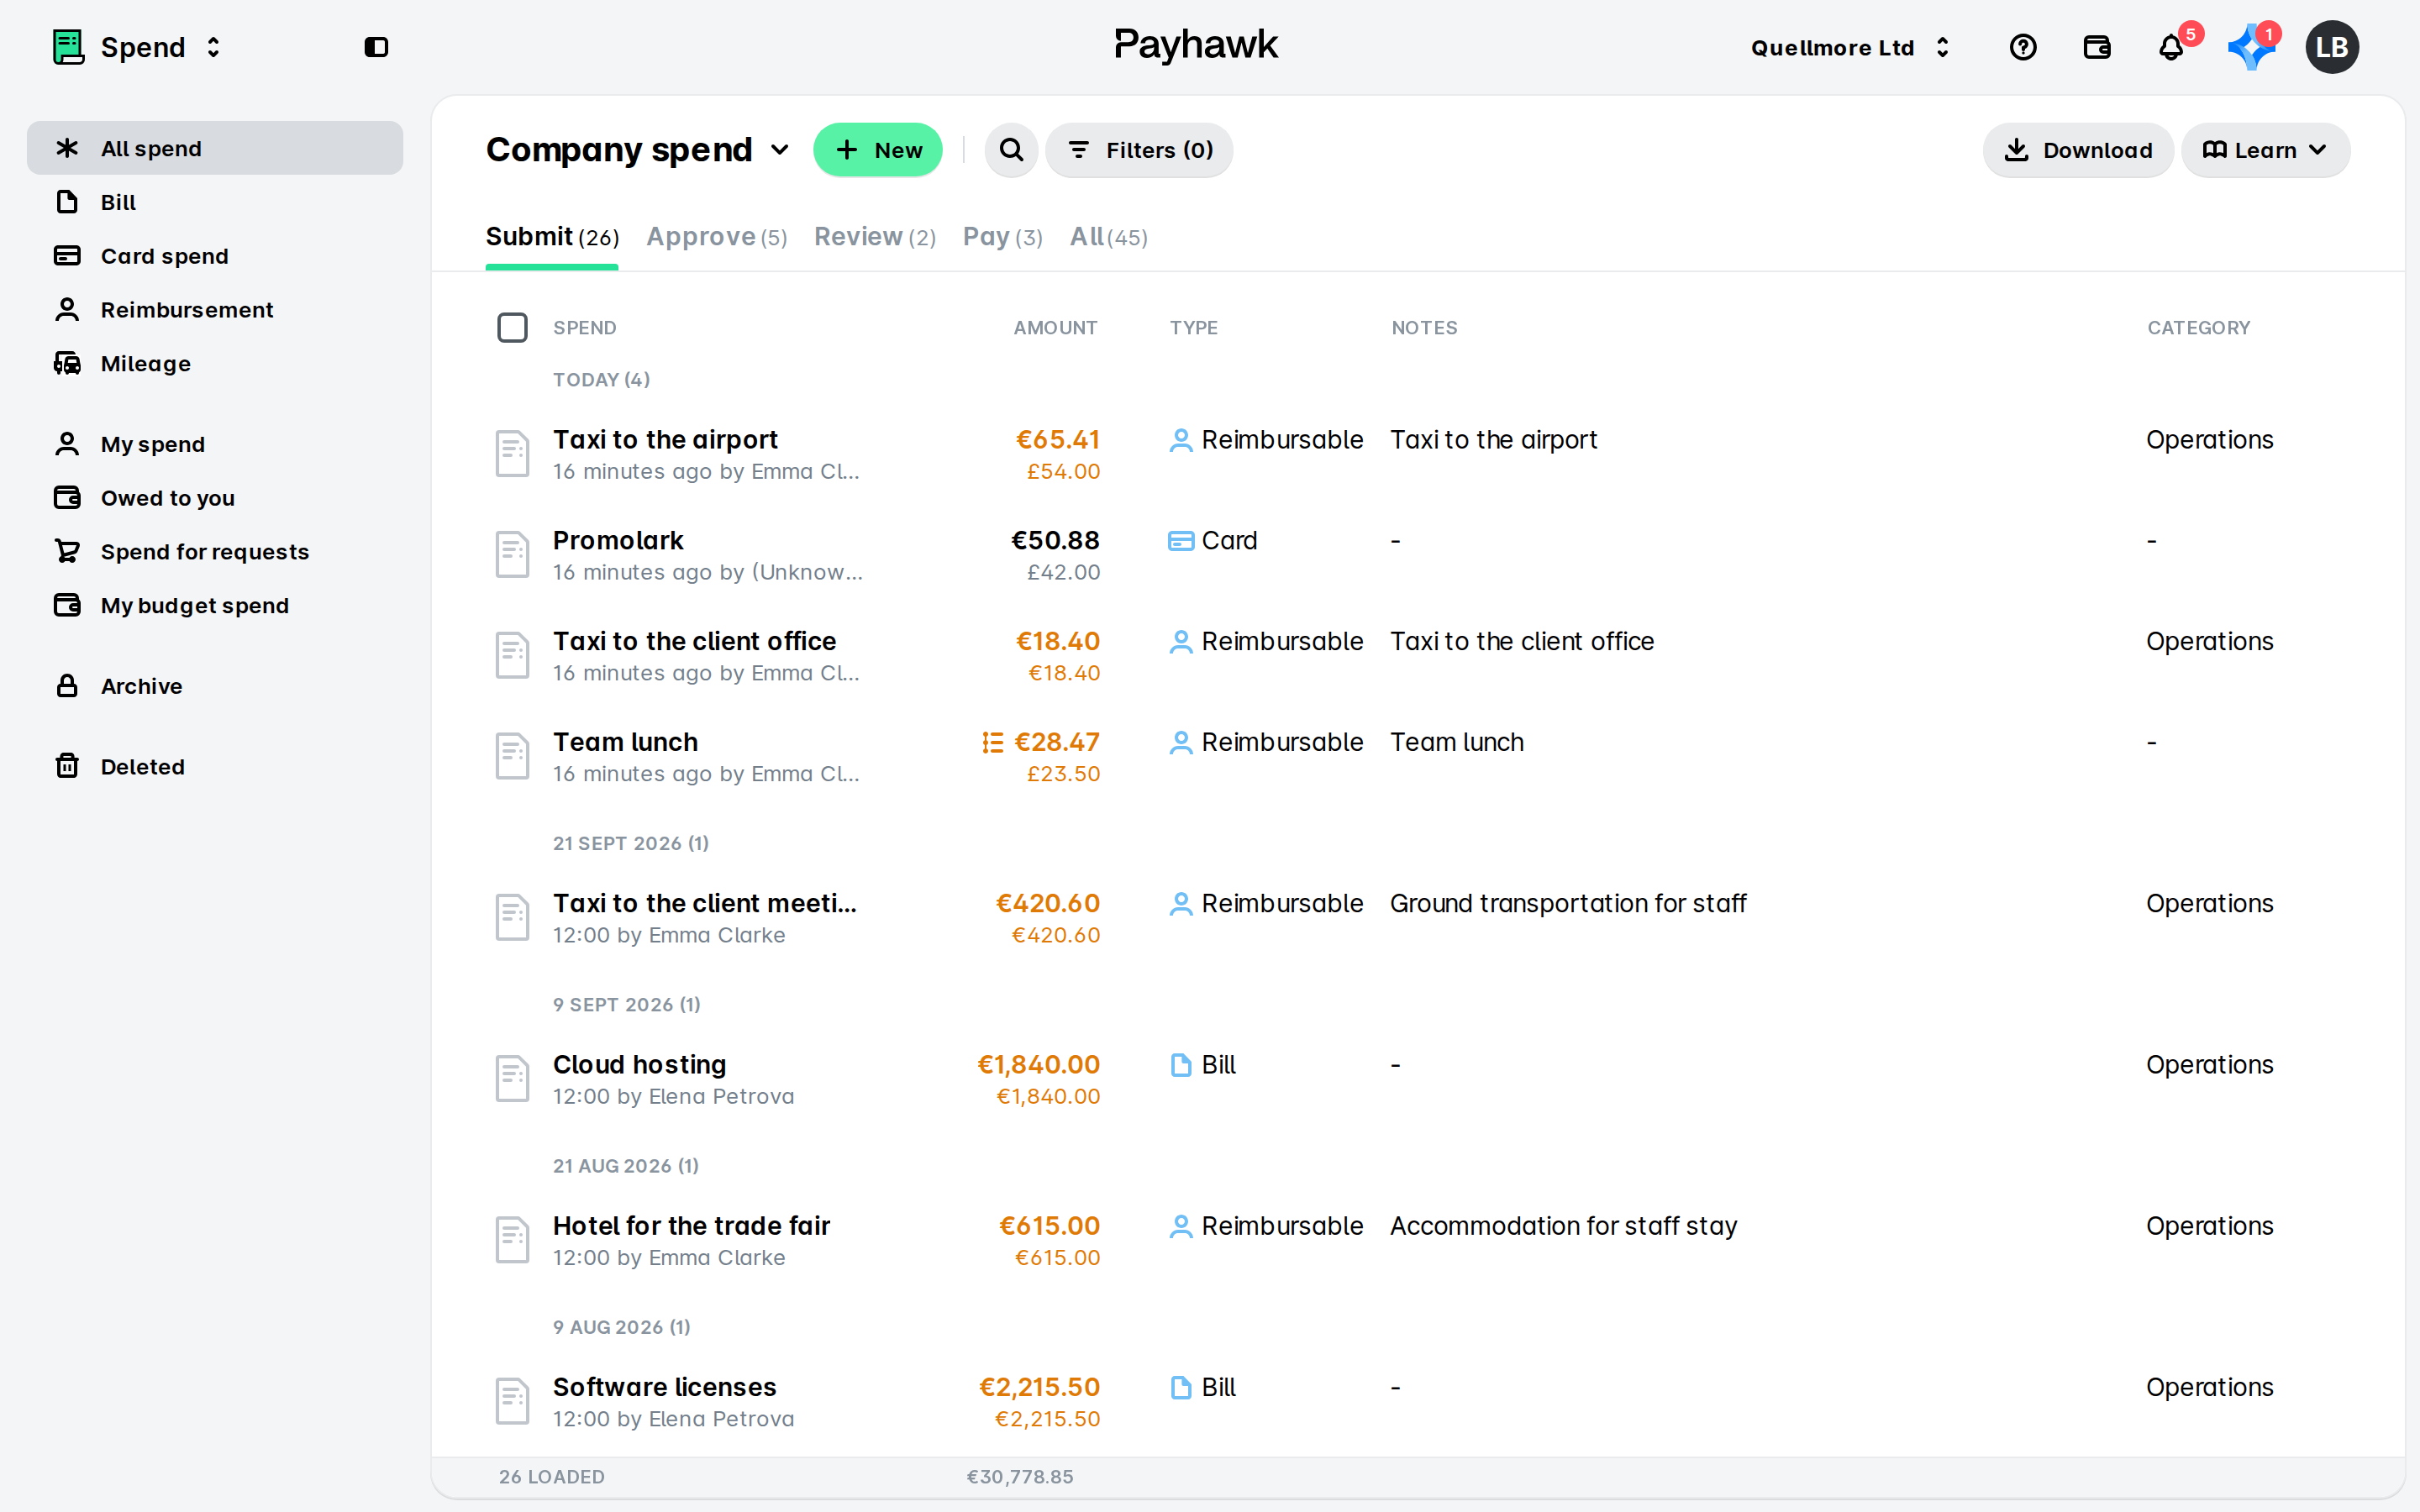Screen dimensions: 2420x1512
Task: Click the CATEGORY column header
Action: (x=2199, y=328)
